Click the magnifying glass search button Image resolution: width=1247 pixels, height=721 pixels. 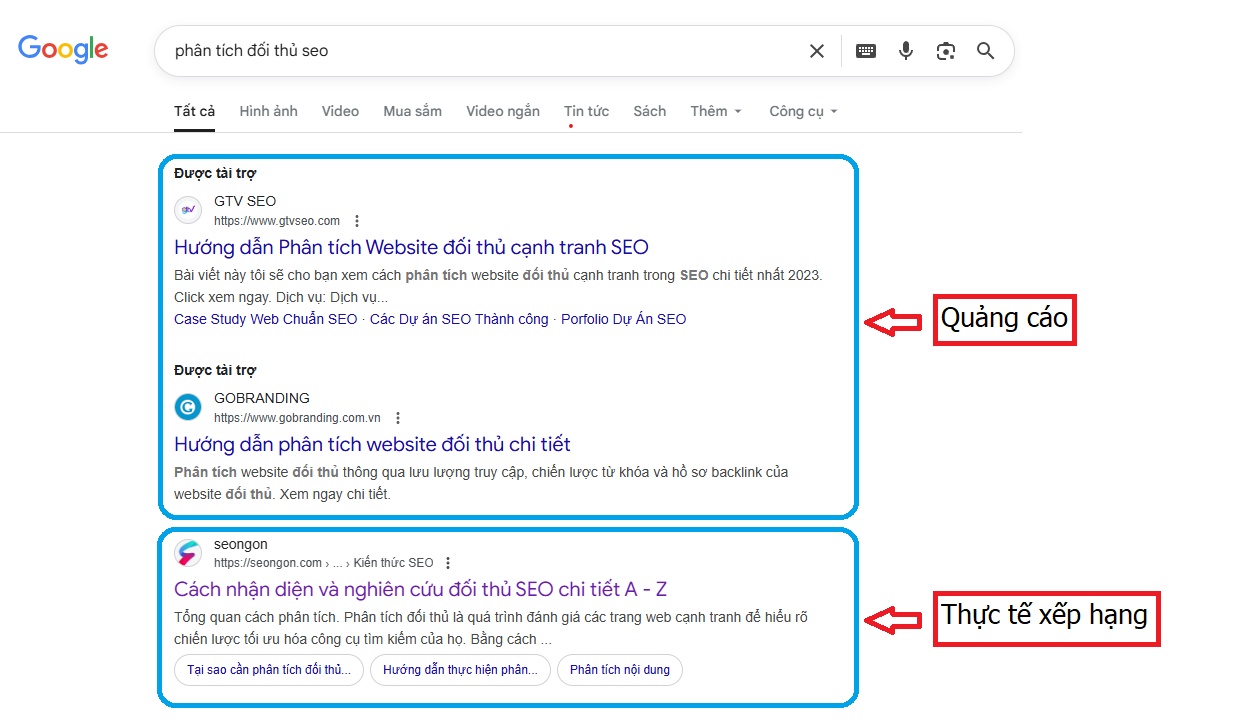(x=986, y=51)
